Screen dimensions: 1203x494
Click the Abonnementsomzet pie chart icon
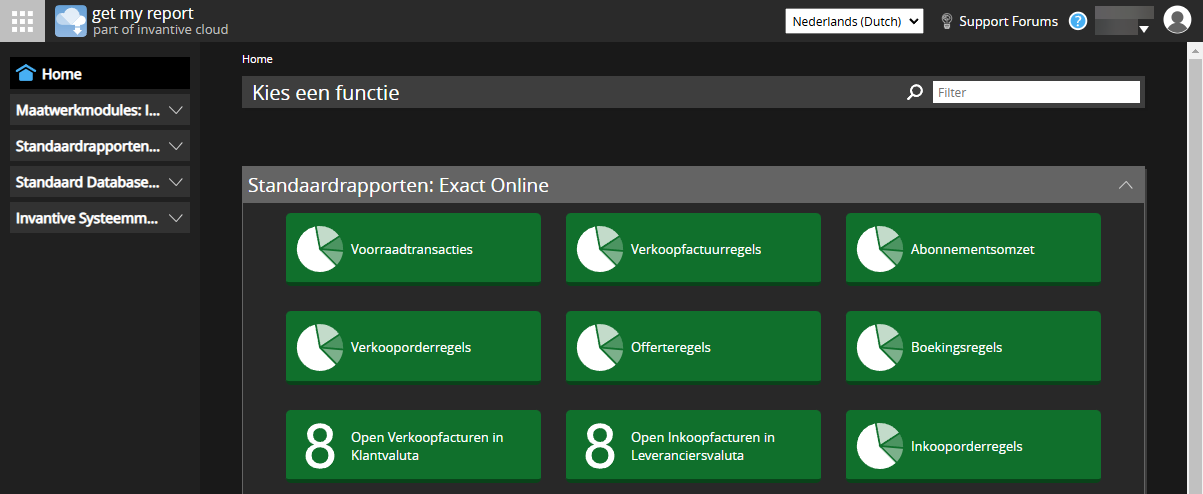(880, 249)
